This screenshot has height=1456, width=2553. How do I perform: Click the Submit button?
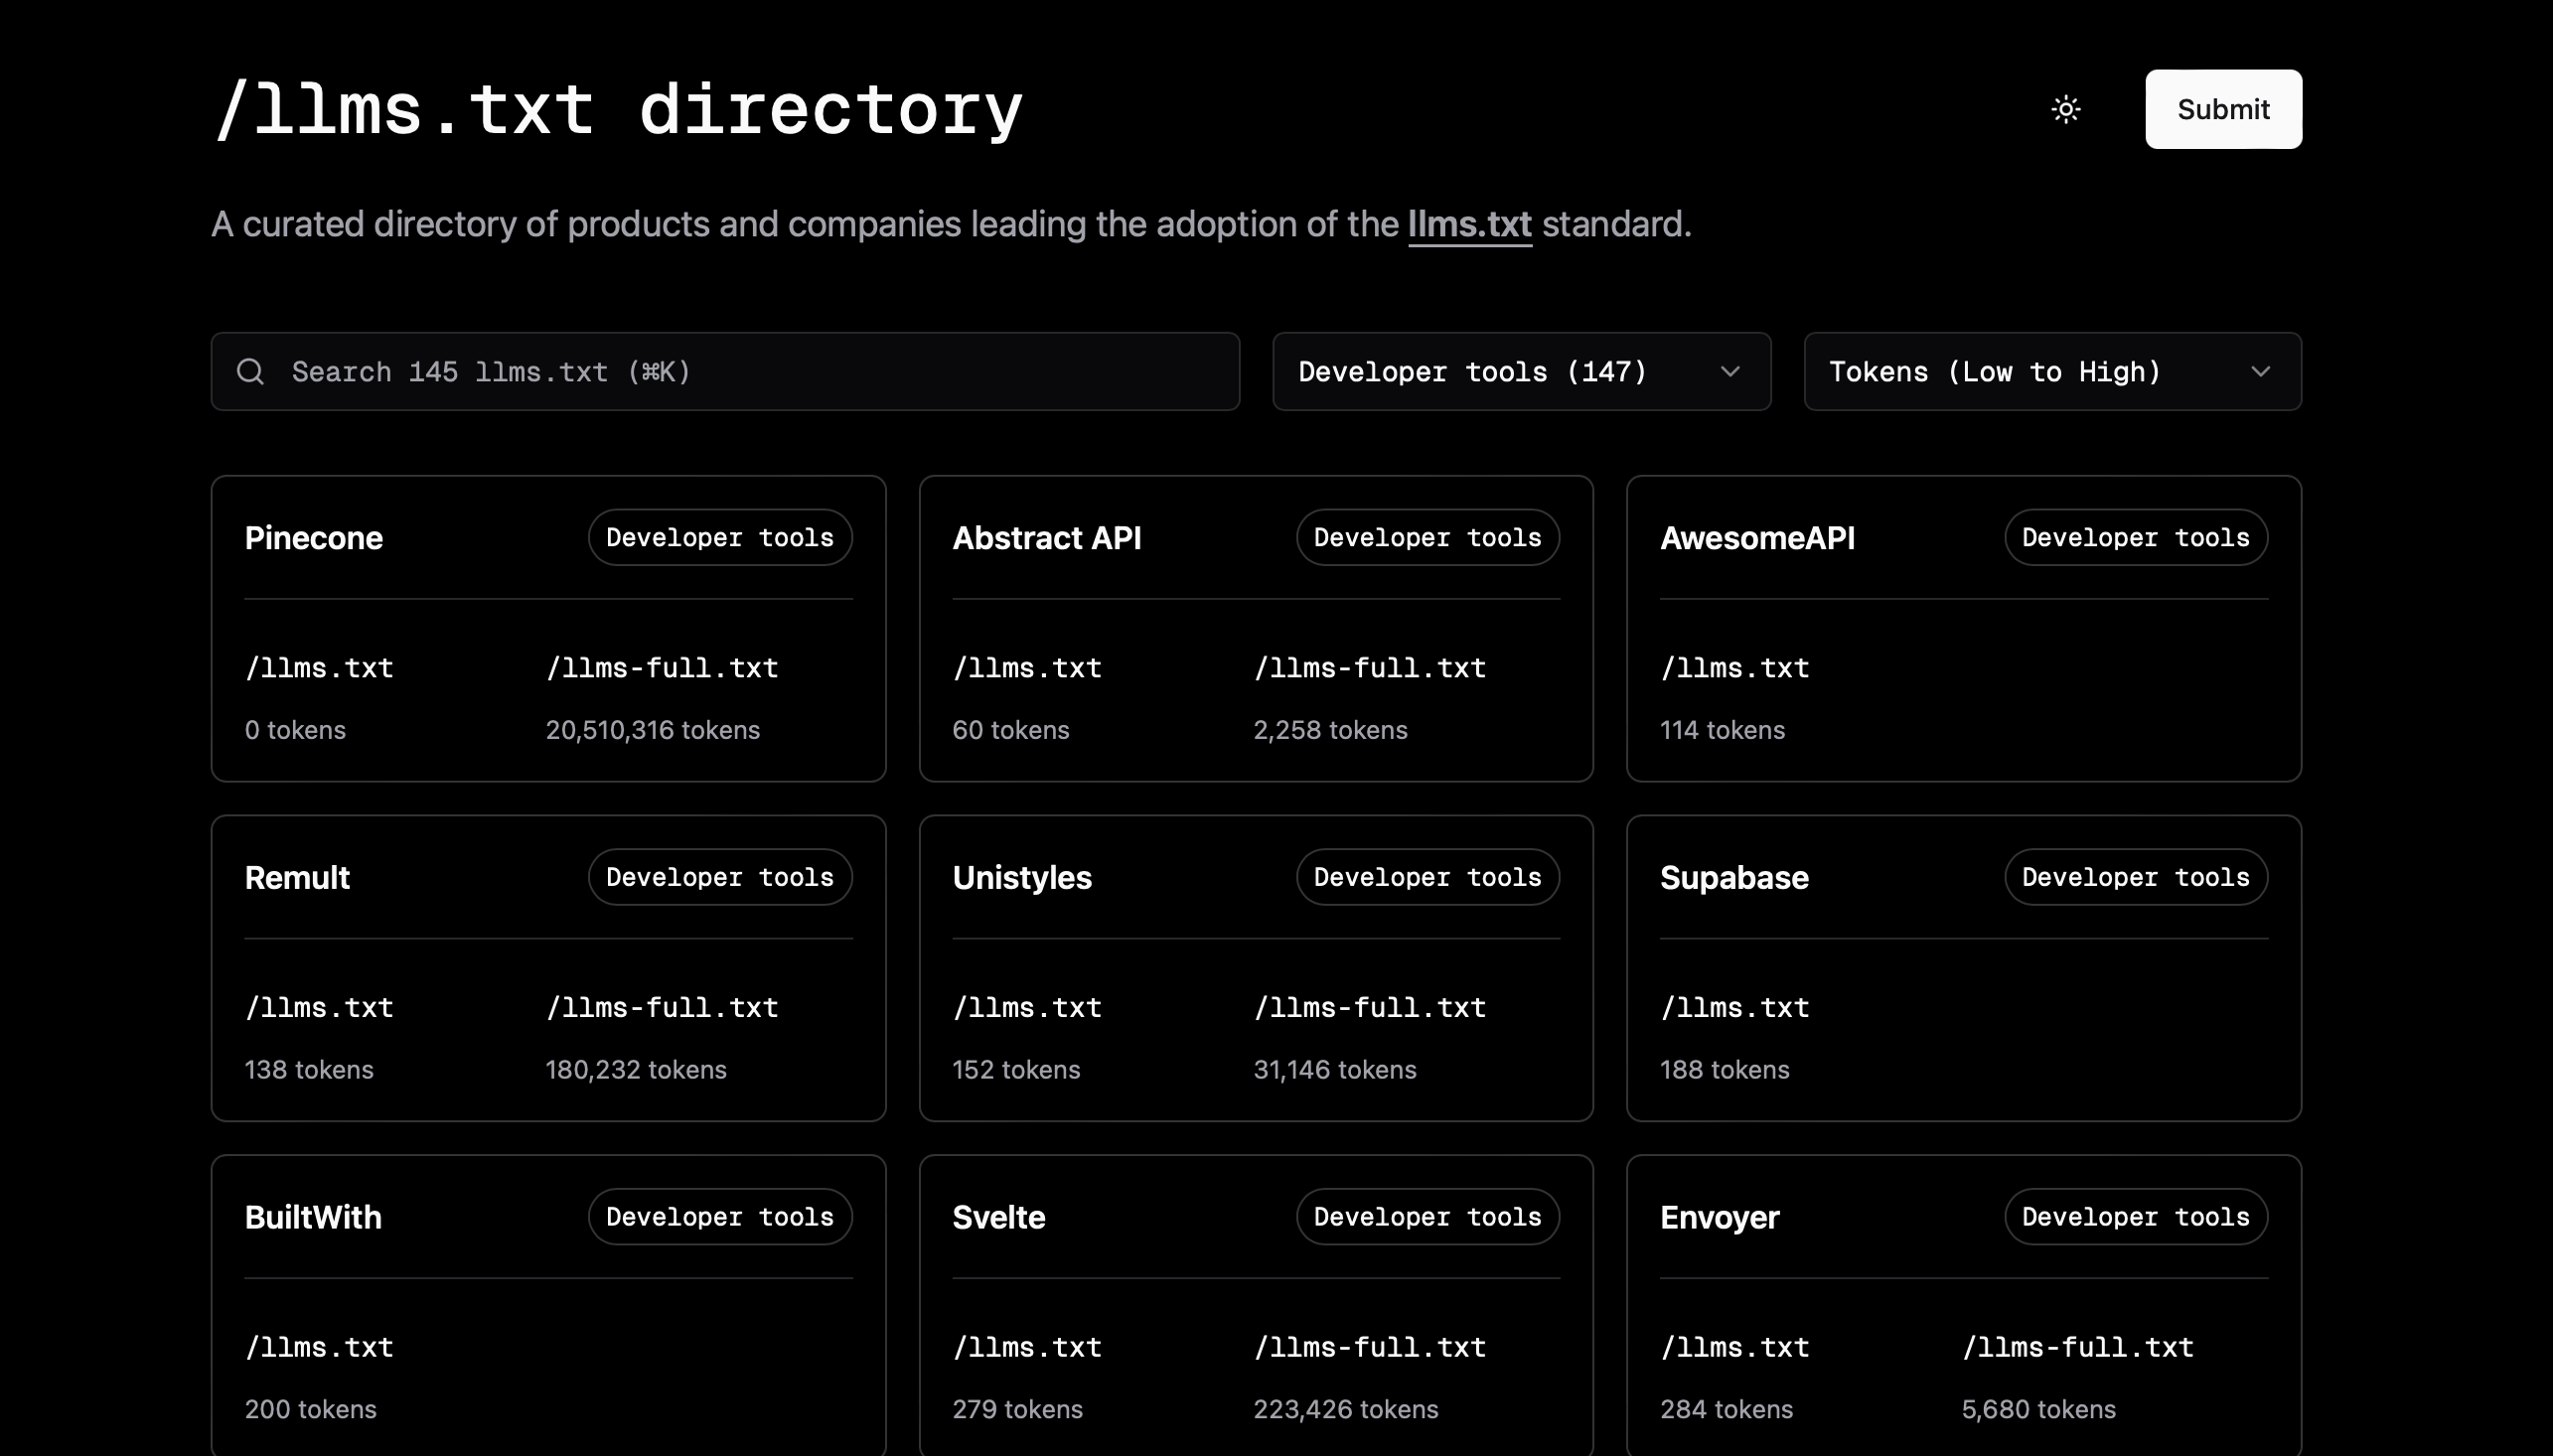tap(2222, 109)
